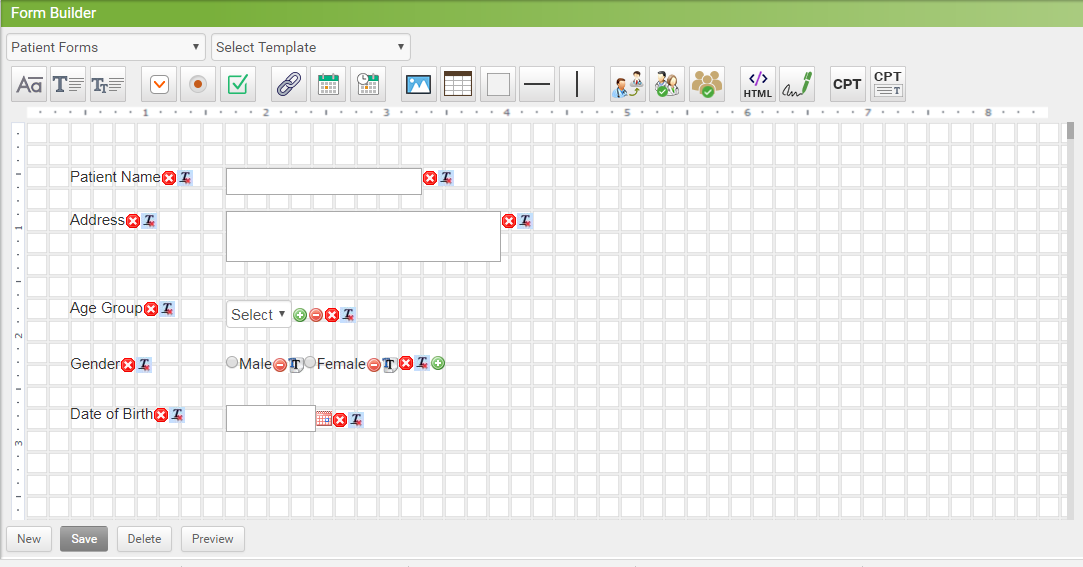
Task: Insert a signature field
Action: [x=797, y=84]
